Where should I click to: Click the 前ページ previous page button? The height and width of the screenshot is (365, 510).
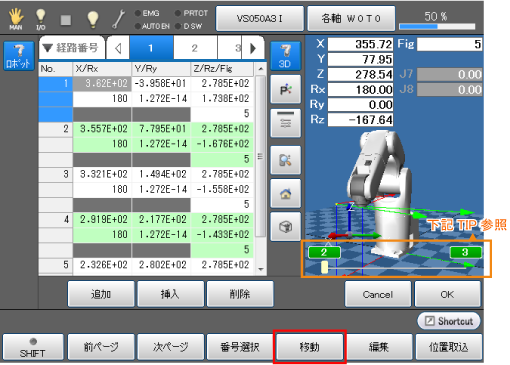pyautogui.click(x=101, y=347)
